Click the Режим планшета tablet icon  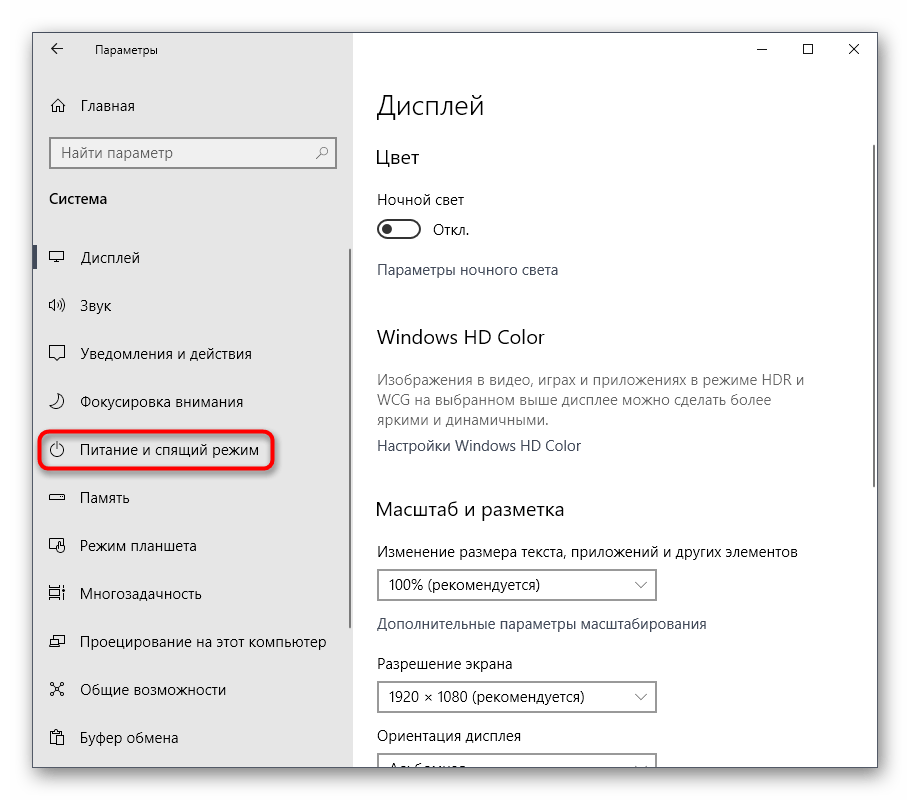(x=58, y=546)
